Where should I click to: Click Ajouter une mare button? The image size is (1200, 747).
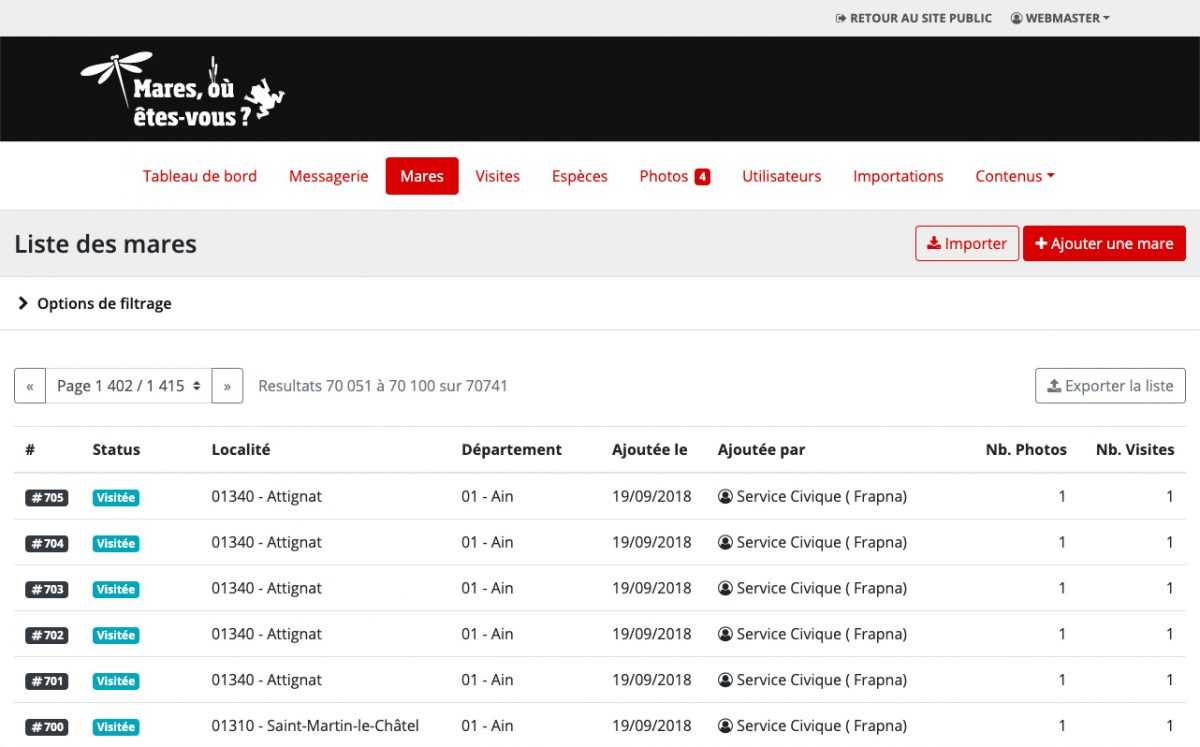coord(1104,244)
